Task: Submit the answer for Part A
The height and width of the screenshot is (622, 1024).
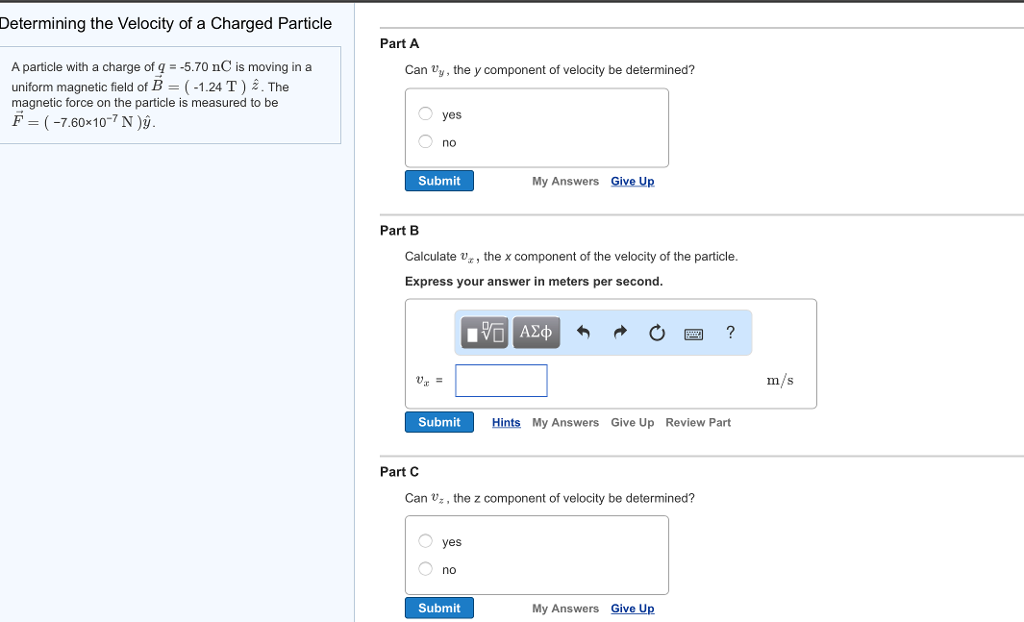Action: [439, 180]
